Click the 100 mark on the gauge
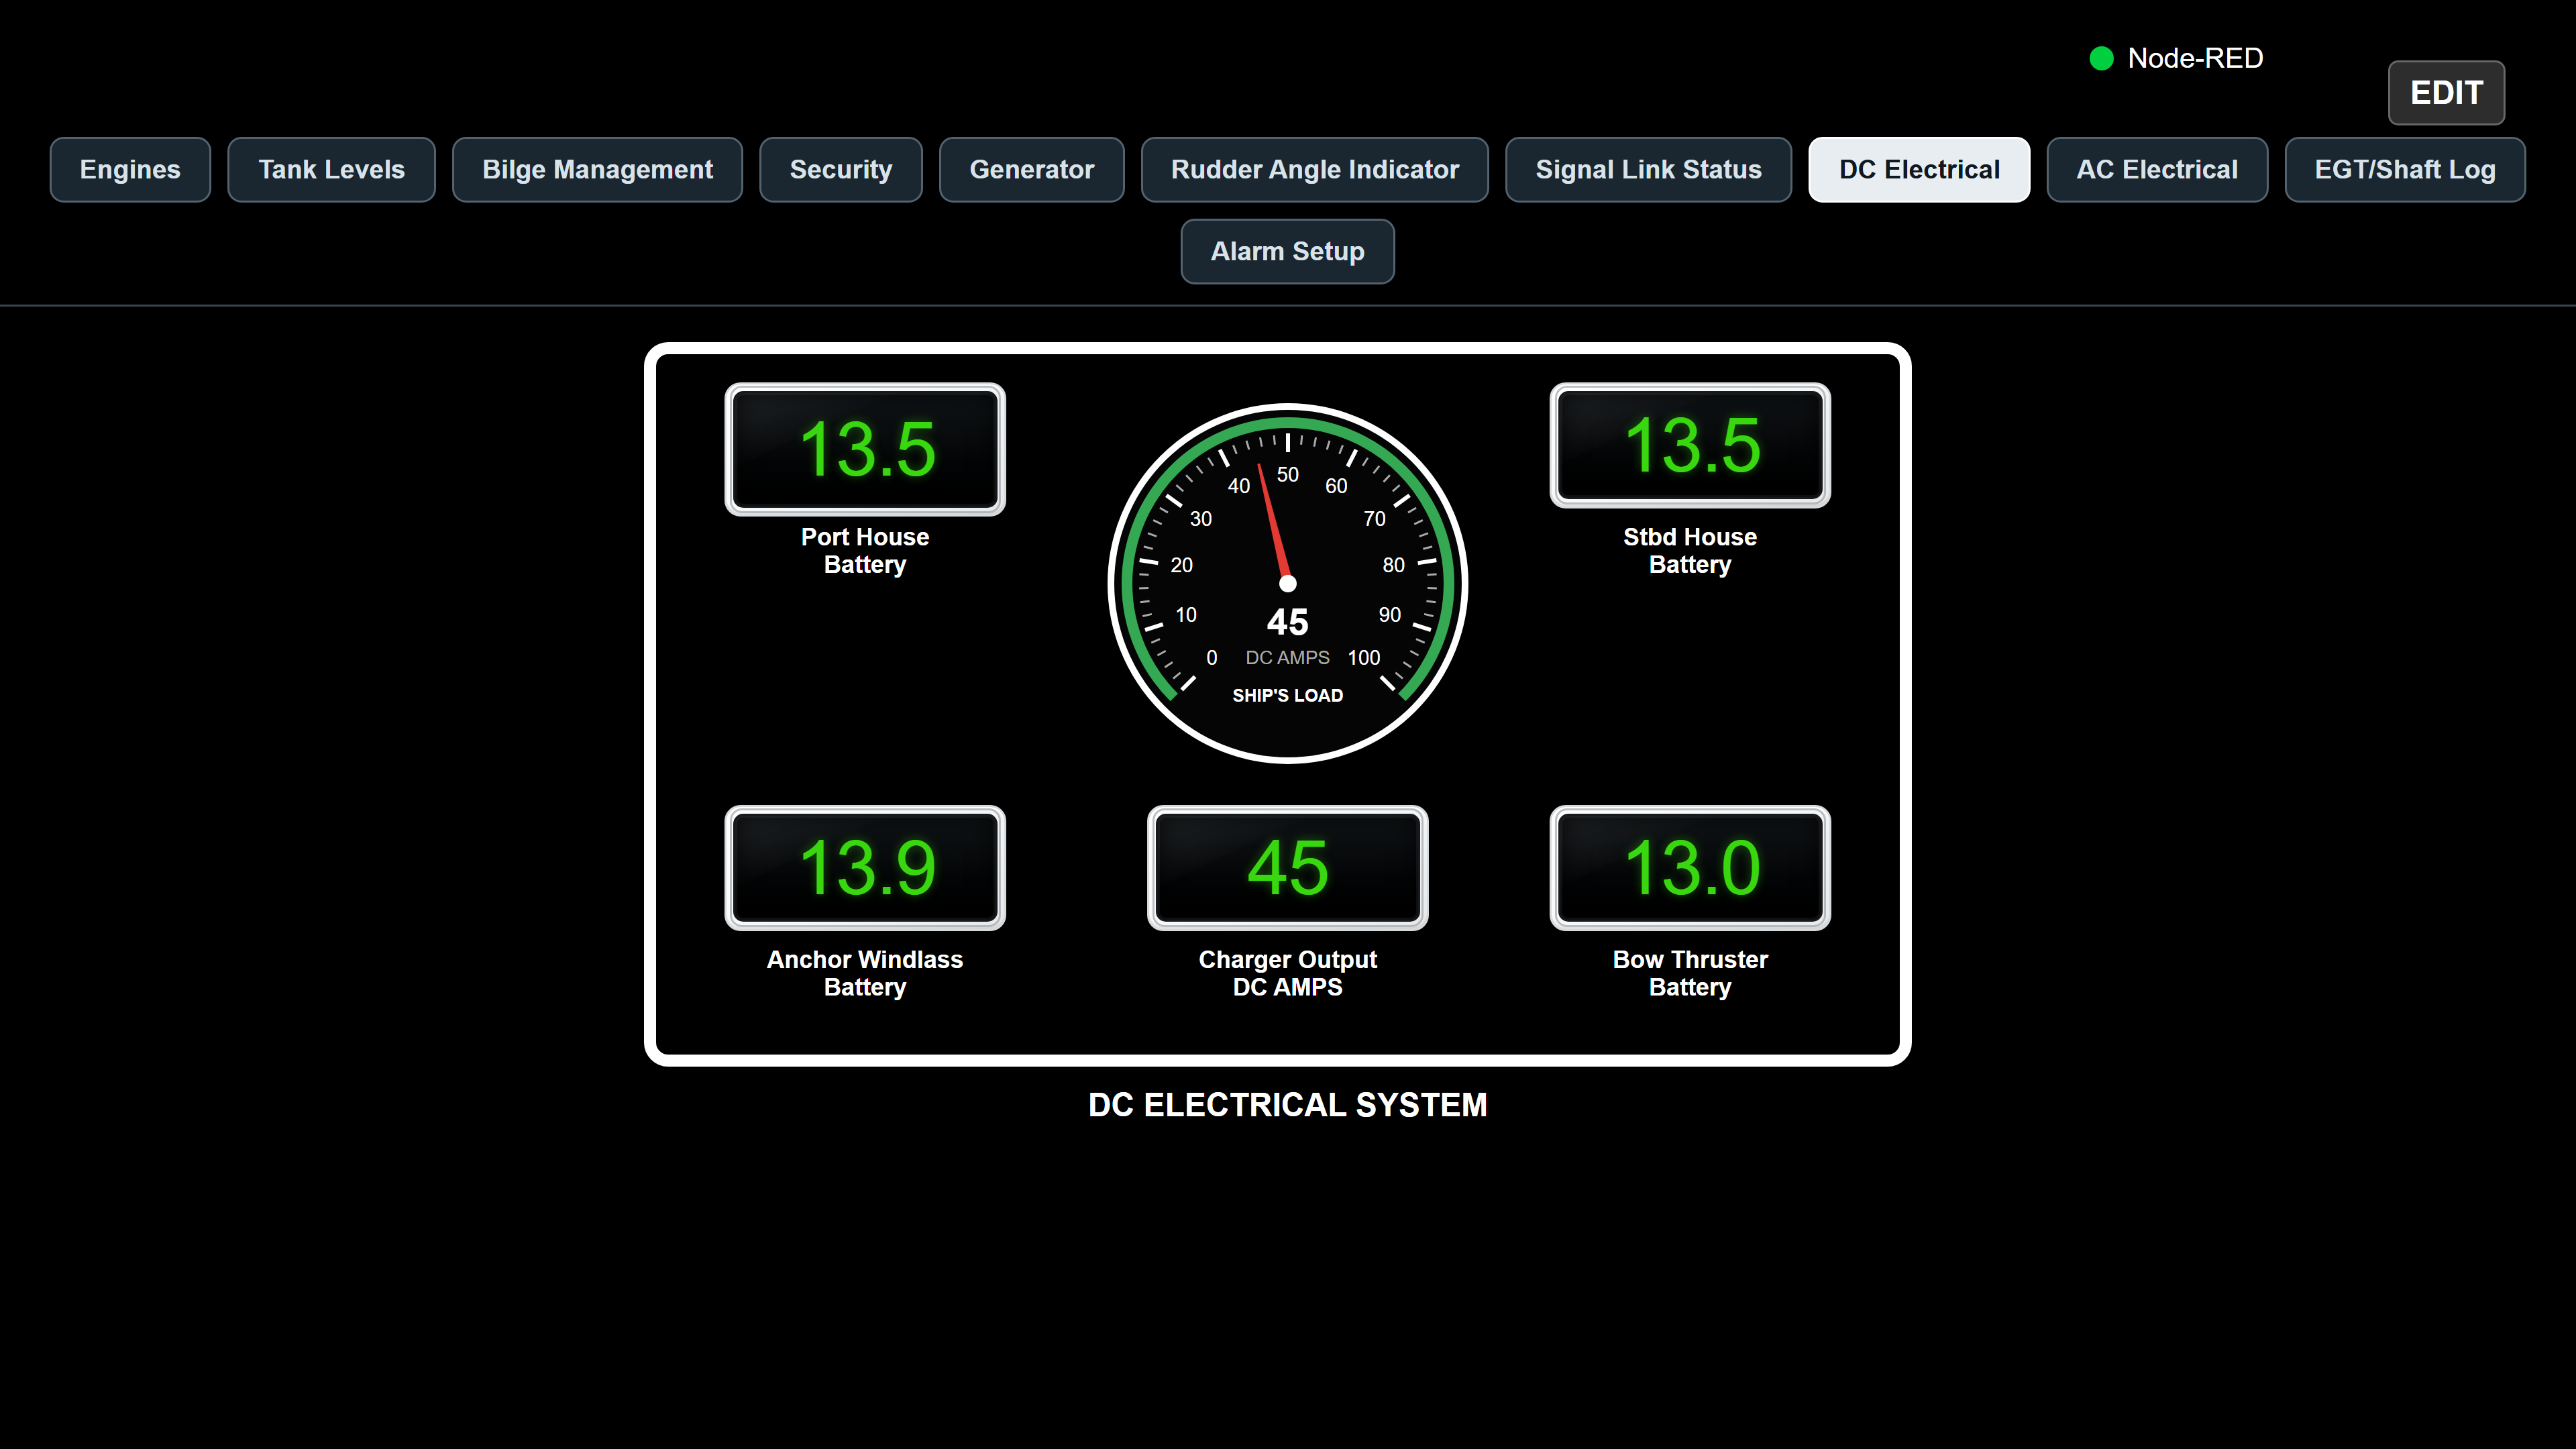2576x1449 pixels. [1364, 658]
